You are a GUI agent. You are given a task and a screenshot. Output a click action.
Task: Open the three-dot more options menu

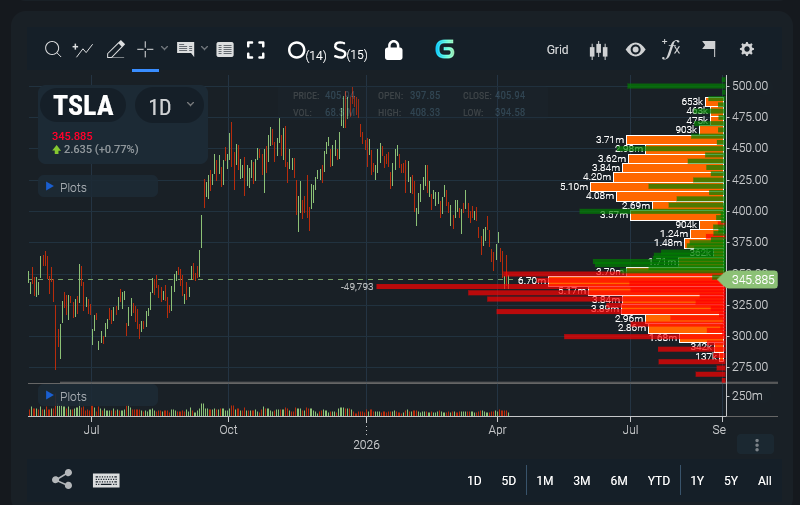pyautogui.click(x=757, y=445)
